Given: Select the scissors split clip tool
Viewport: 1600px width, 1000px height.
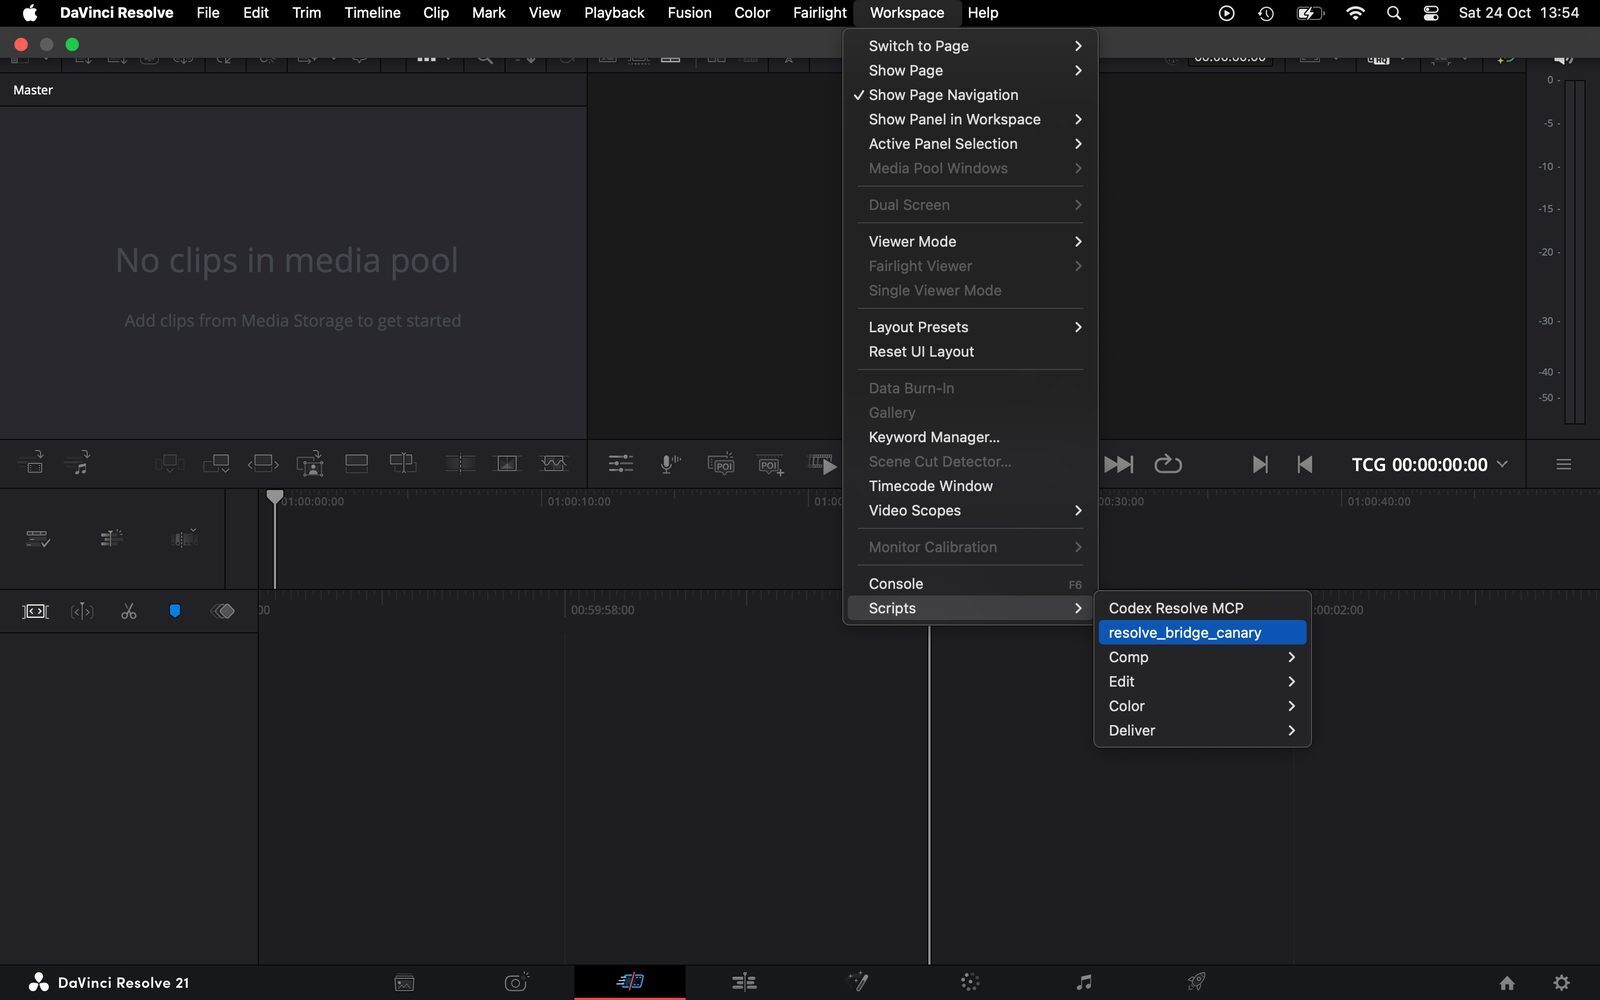Looking at the screenshot, I should point(128,611).
